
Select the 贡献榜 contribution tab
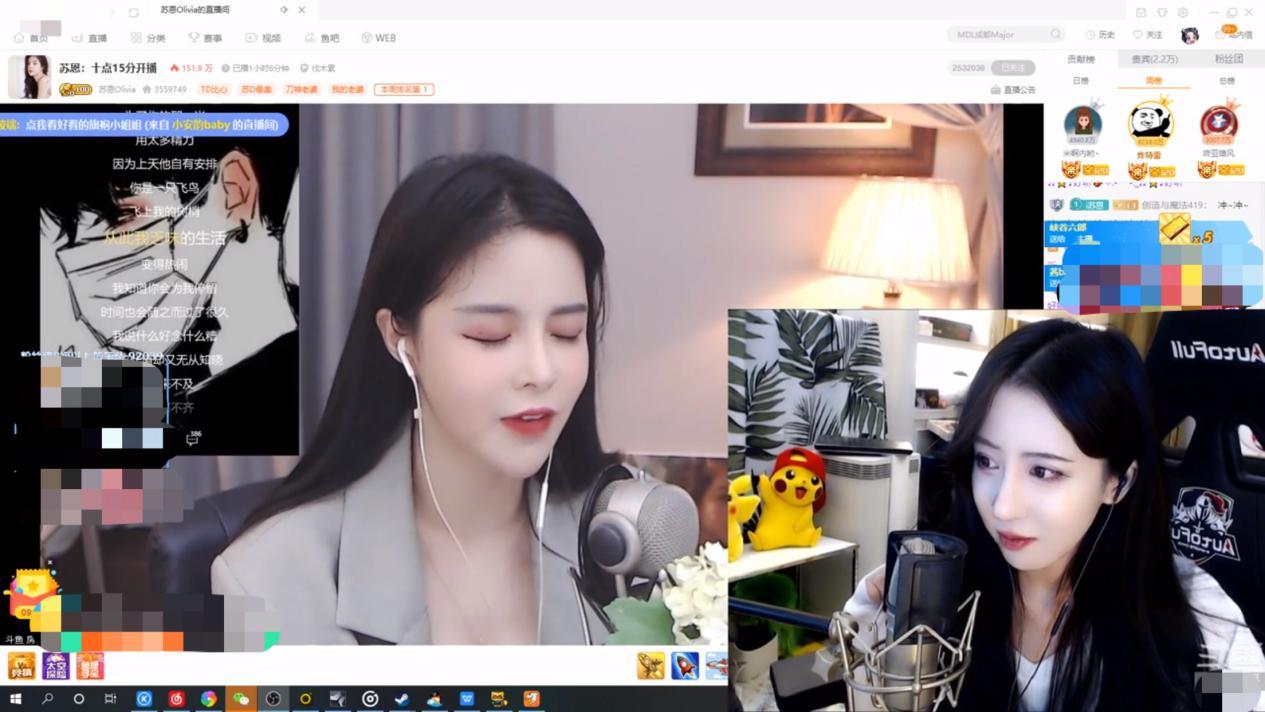click(1080, 59)
